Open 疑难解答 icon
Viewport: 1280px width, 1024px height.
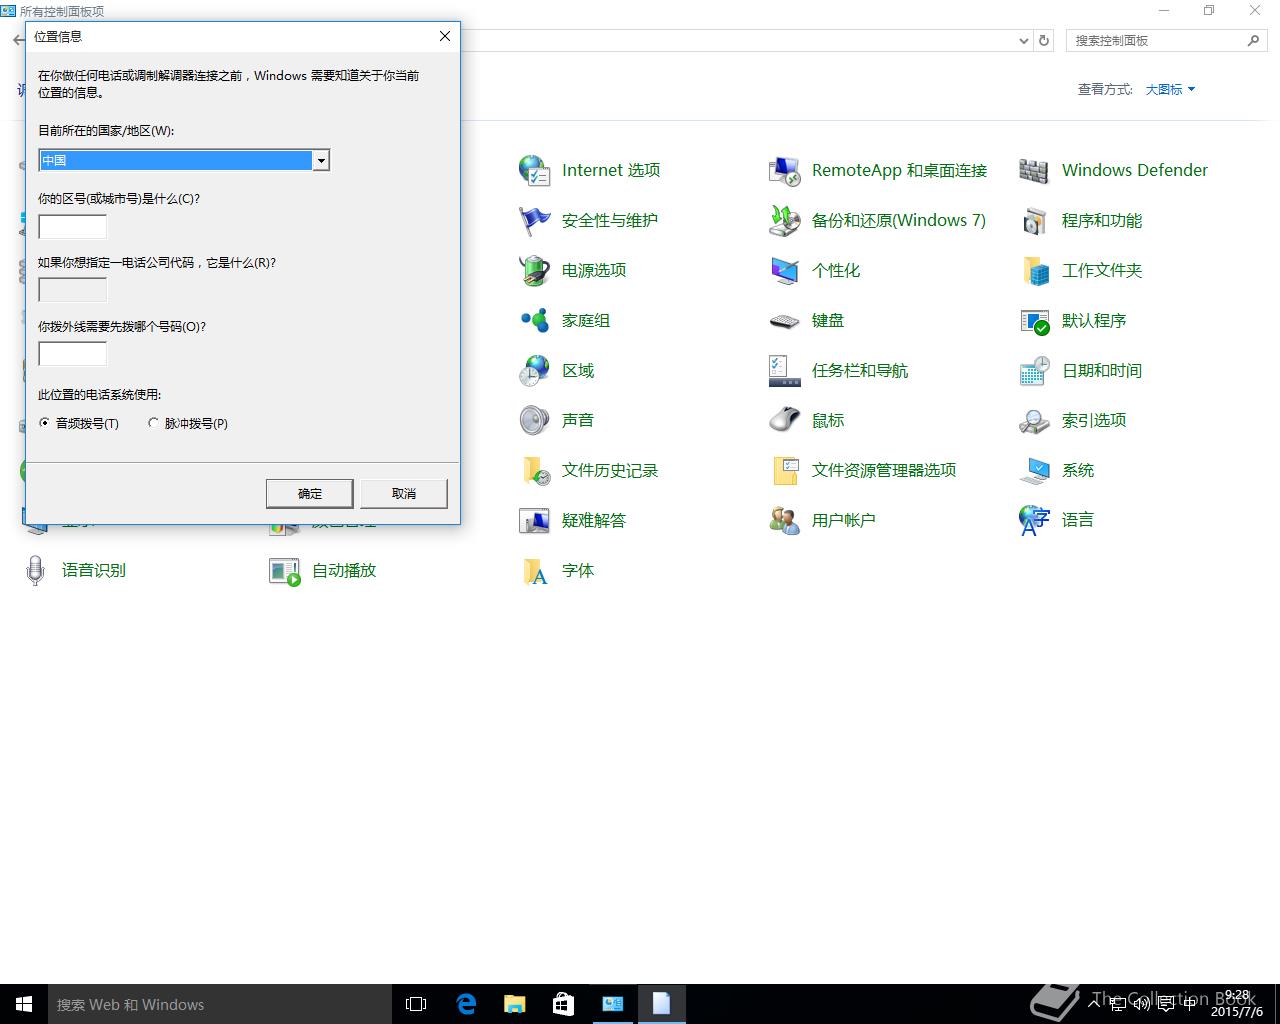(534, 520)
